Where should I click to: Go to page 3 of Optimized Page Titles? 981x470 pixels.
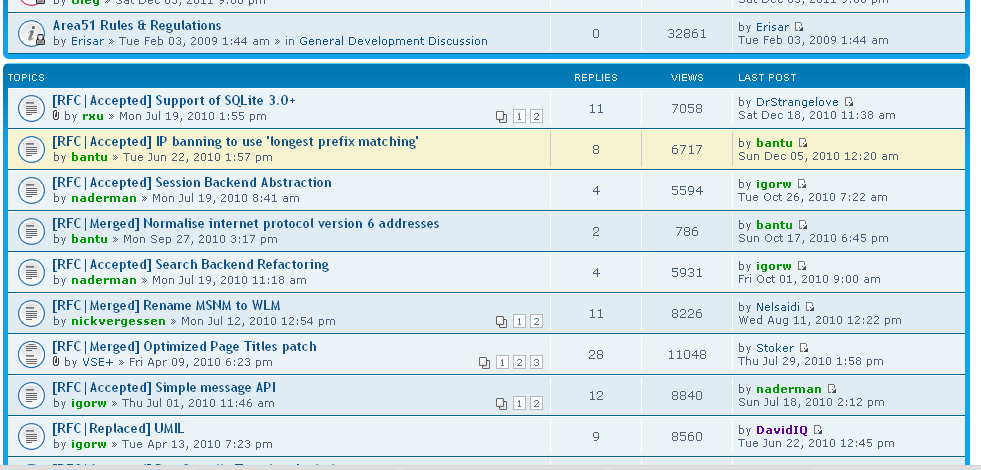click(x=536, y=362)
